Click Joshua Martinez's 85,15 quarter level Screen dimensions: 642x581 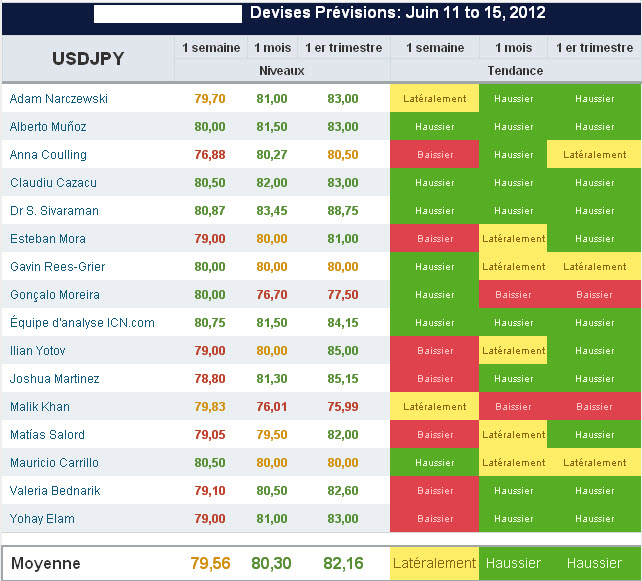(x=343, y=379)
